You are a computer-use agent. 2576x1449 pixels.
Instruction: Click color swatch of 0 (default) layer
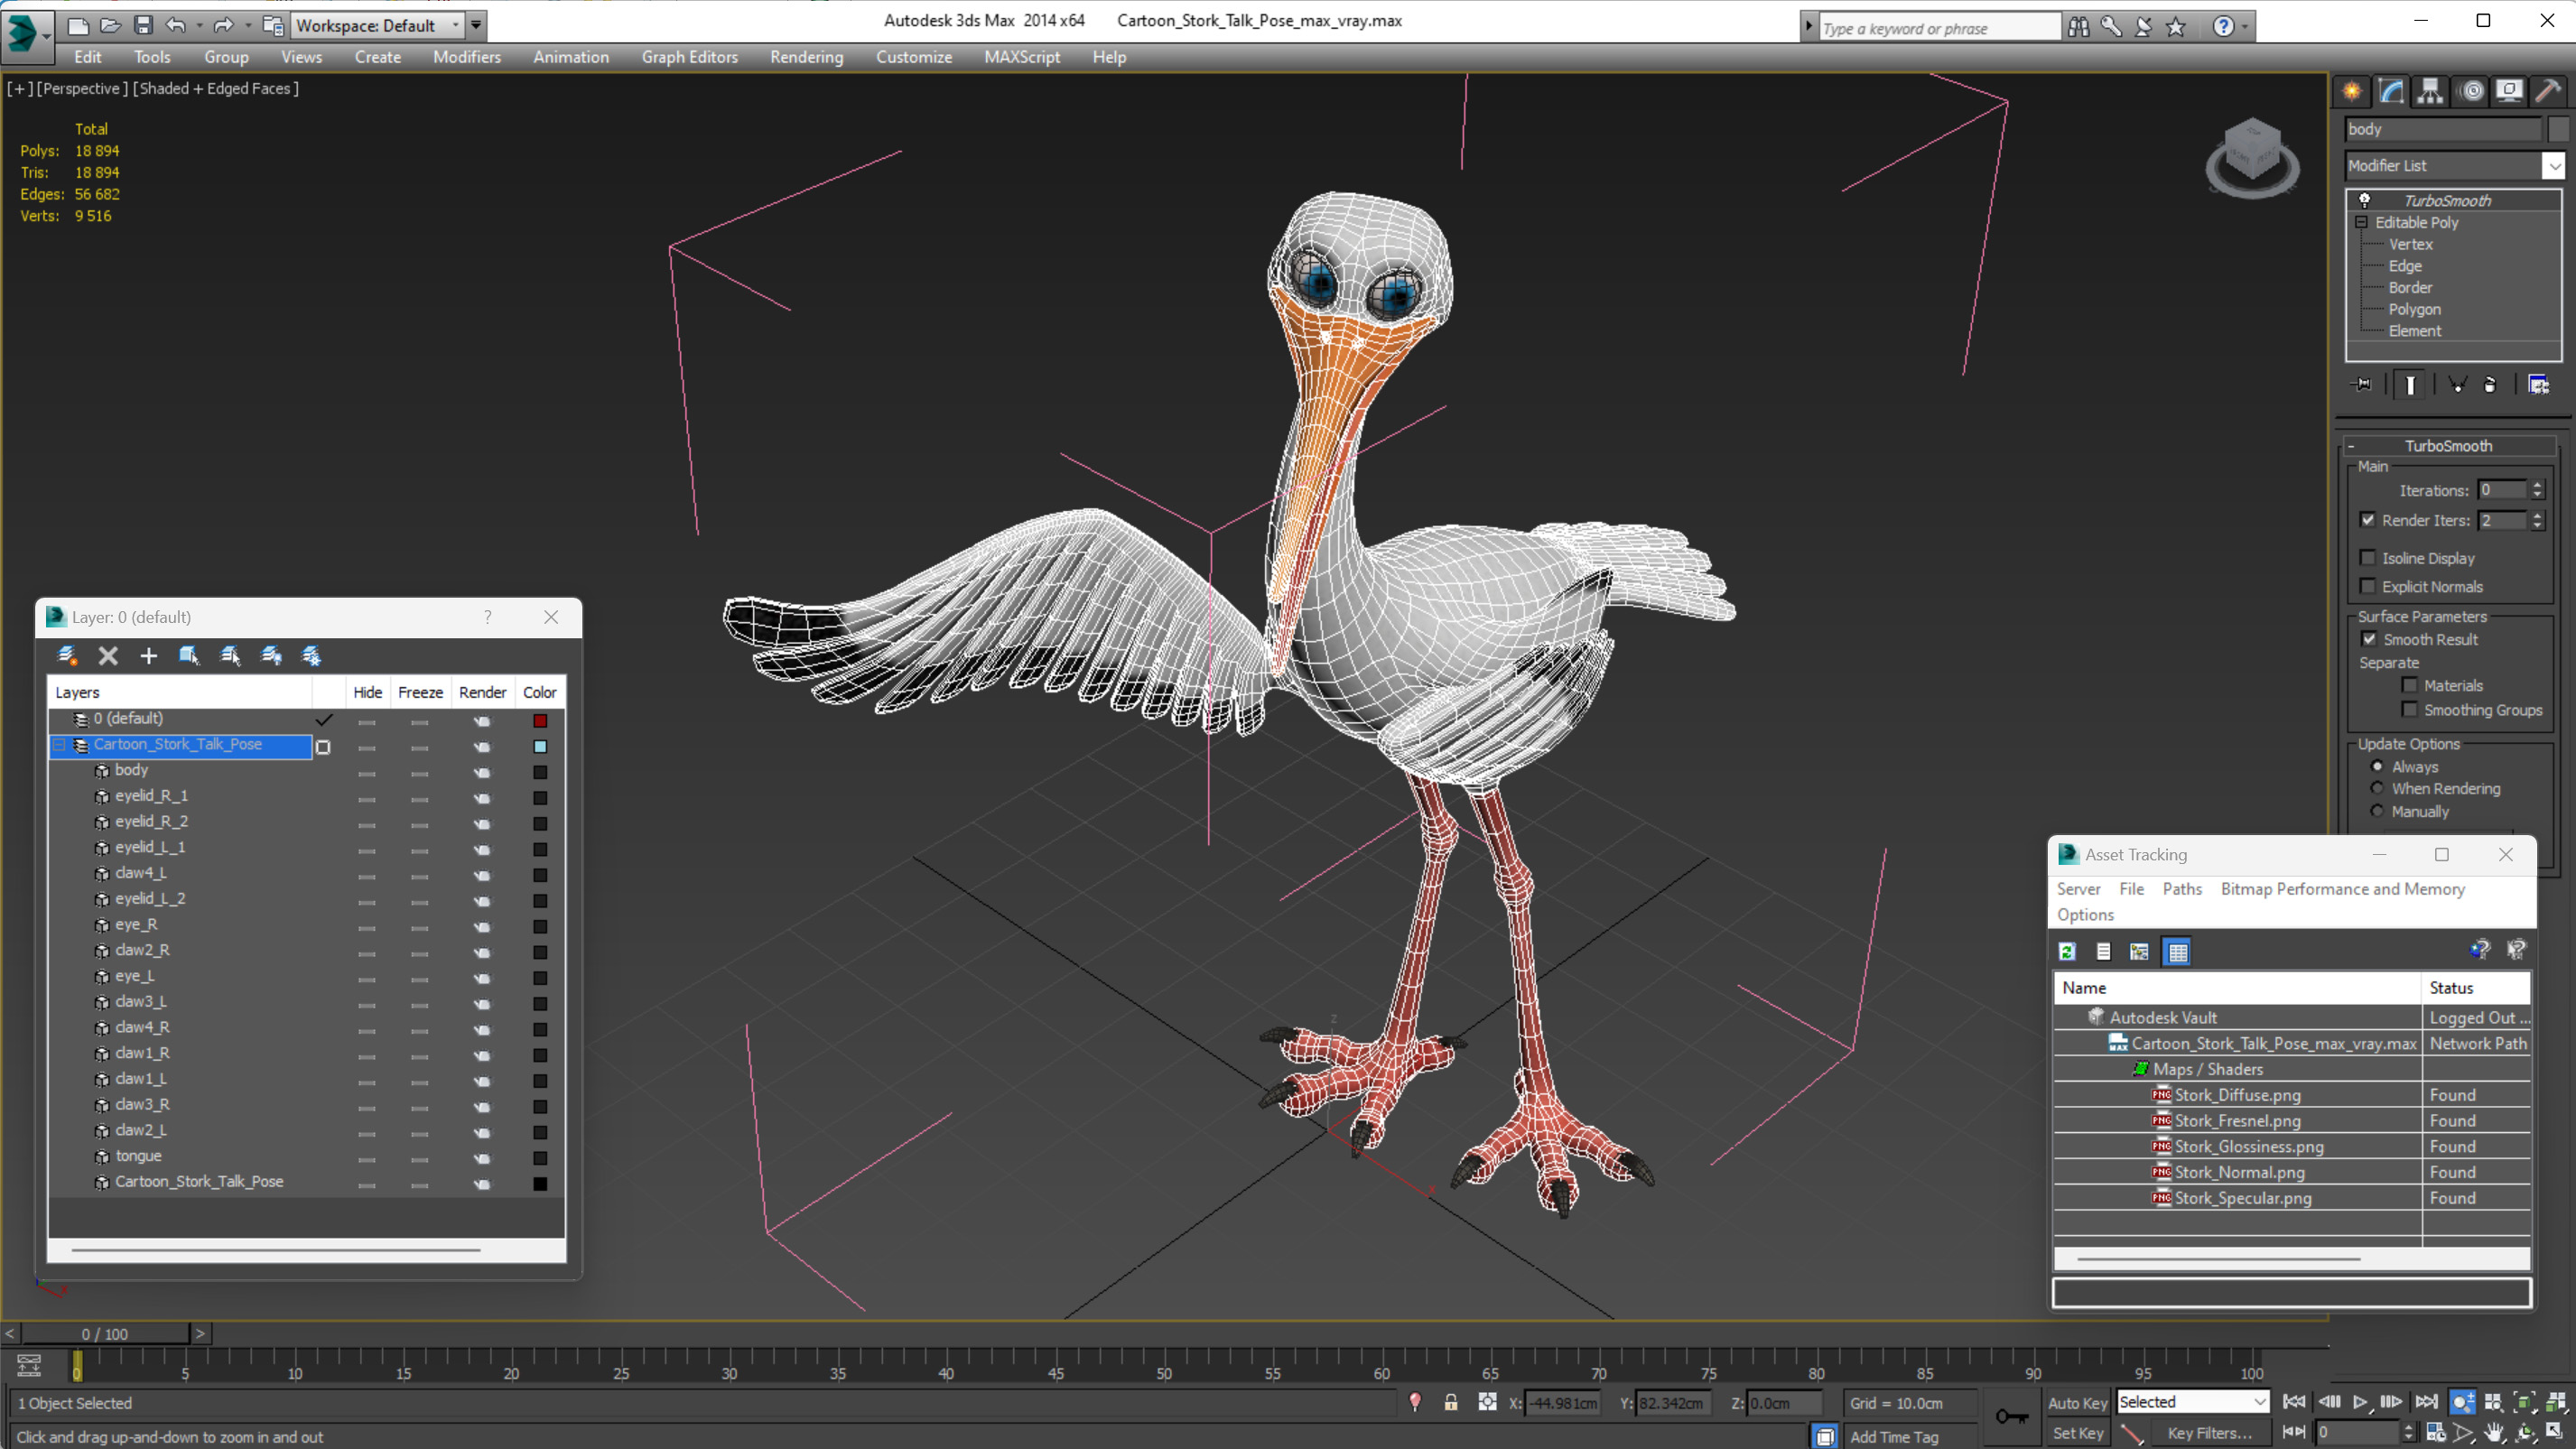[540, 720]
